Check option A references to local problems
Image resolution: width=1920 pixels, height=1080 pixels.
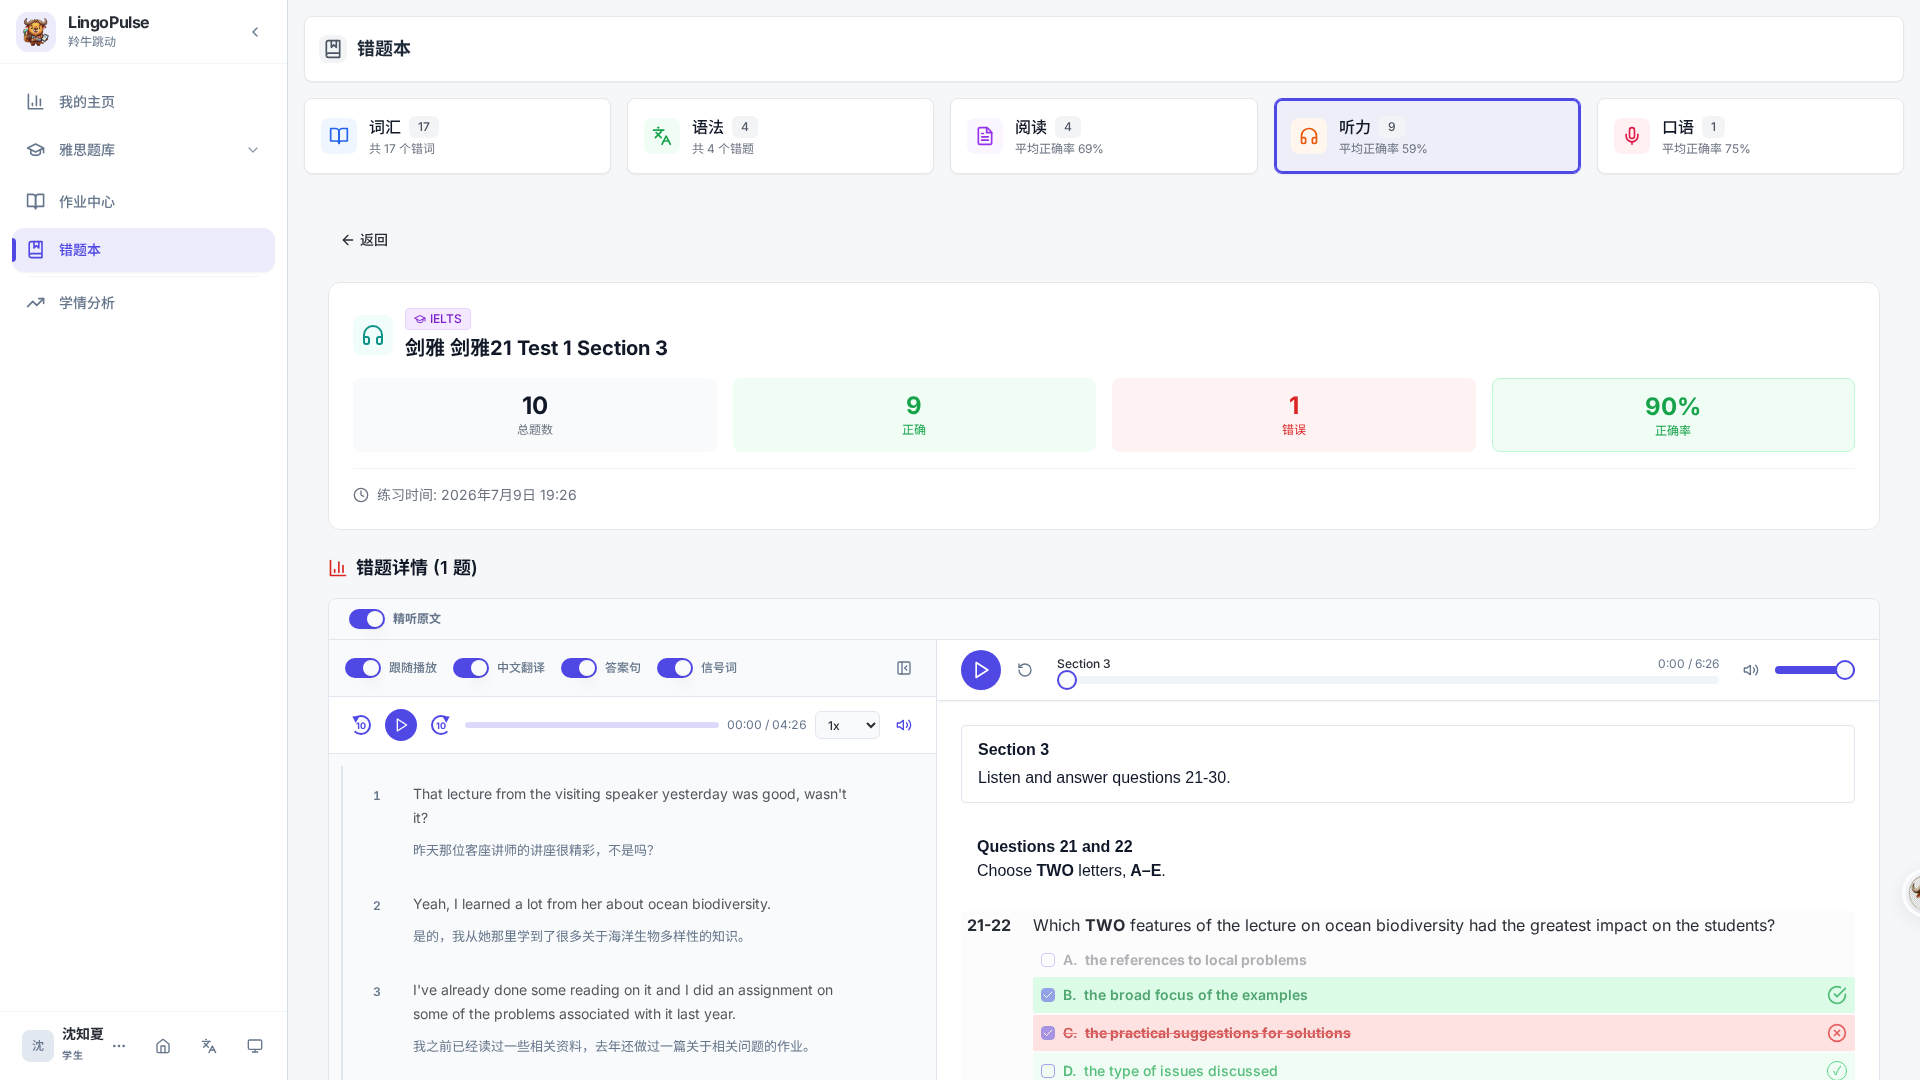tap(1048, 960)
